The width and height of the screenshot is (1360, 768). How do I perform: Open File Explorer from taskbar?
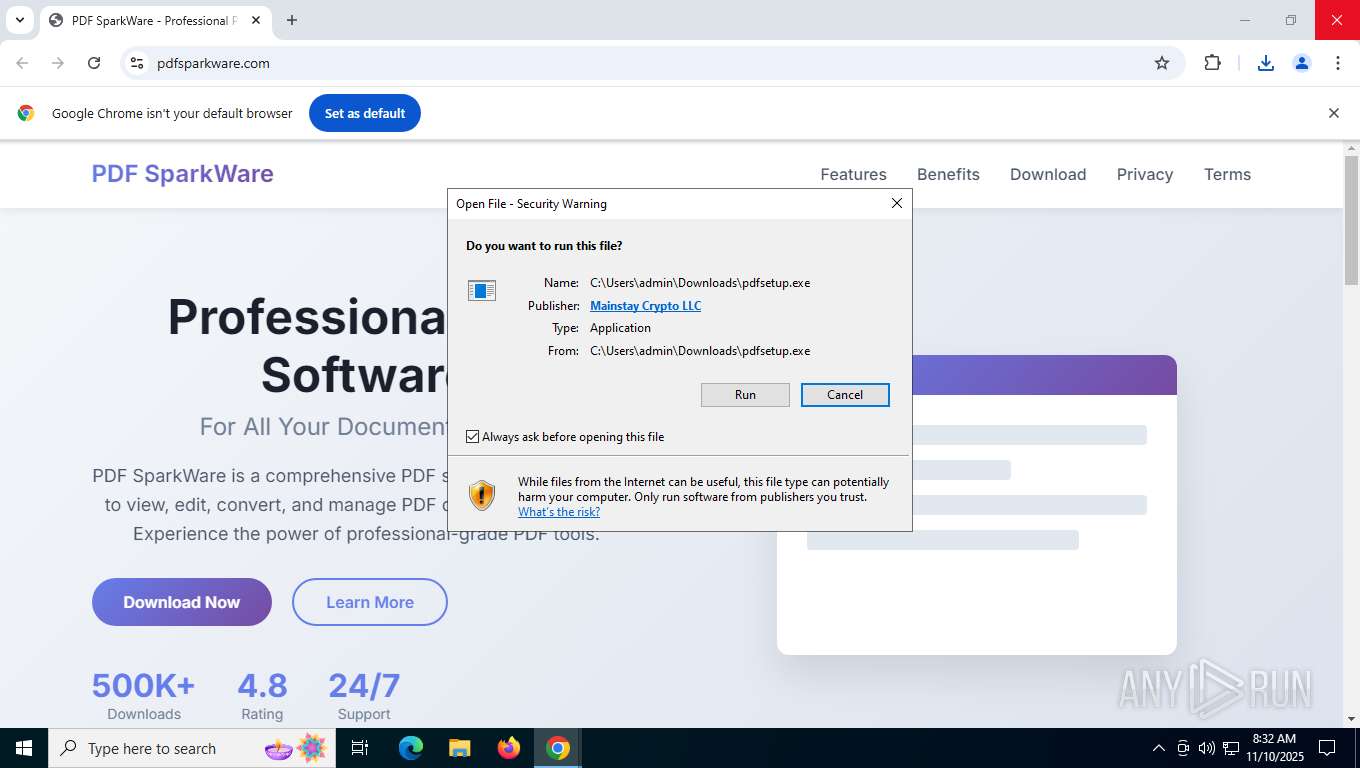point(460,748)
